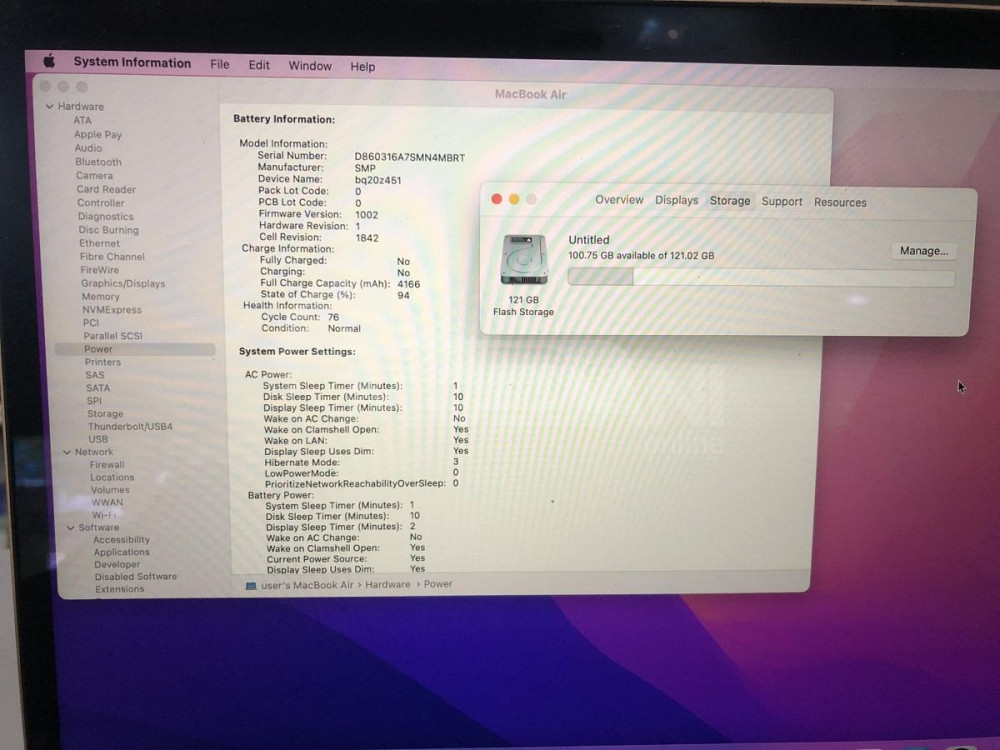
Task: Select Memory in the sidebar
Action: coord(100,296)
